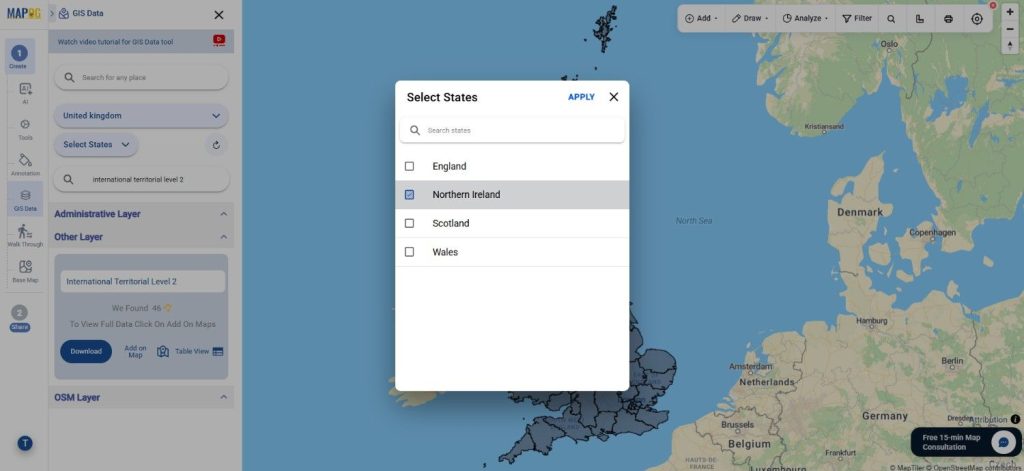Viewport: 1024px width, 471px height.
Task: Open the Create step in sidebar
Action: 19,56
